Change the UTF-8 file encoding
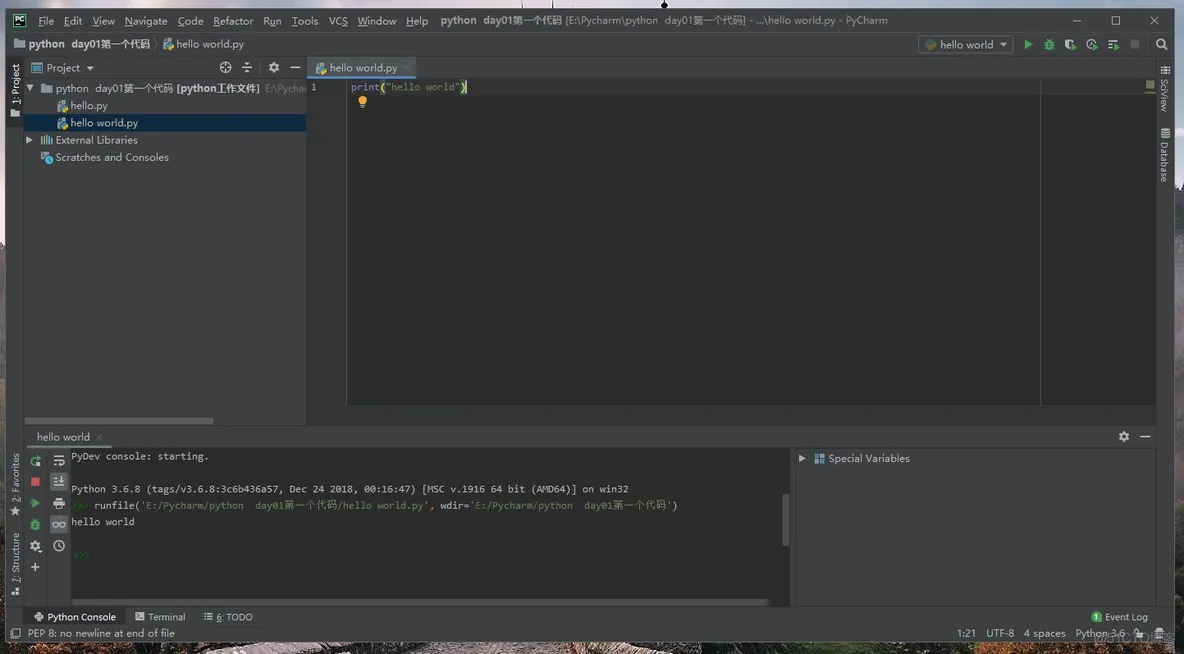 coord(1000,634)
